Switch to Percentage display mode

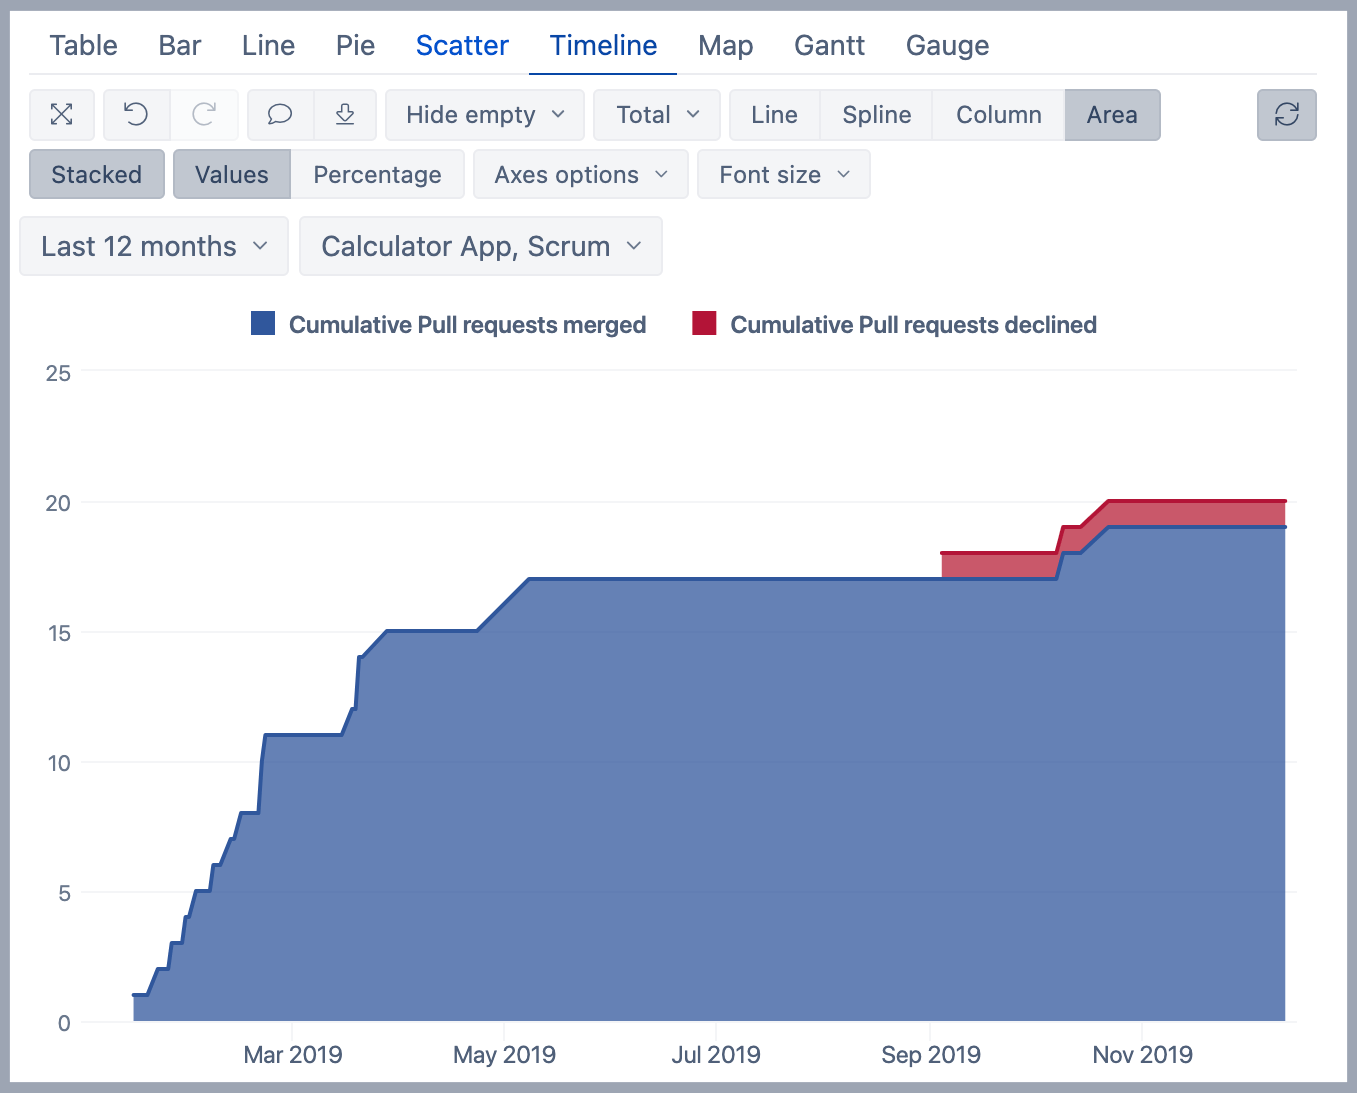(377, 175)
